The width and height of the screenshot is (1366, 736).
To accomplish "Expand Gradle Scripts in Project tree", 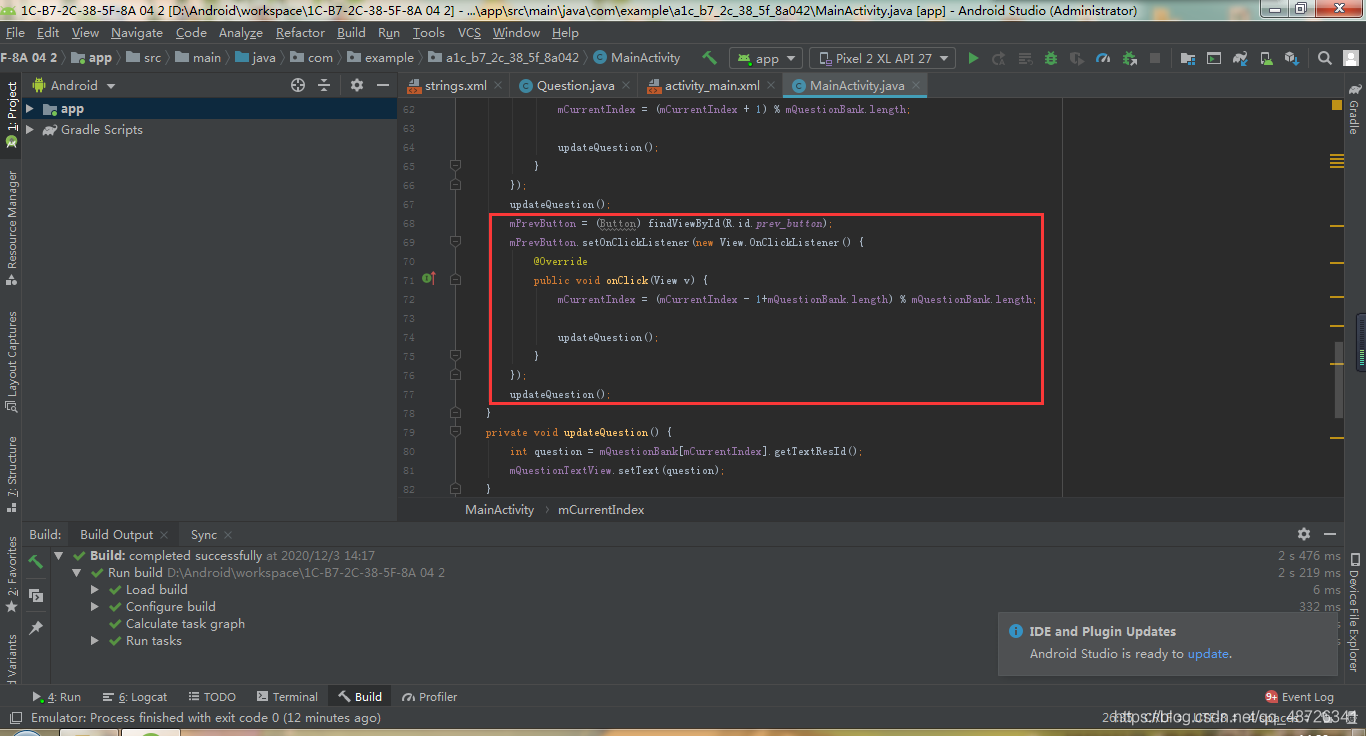I will click(x=30, y=130).
